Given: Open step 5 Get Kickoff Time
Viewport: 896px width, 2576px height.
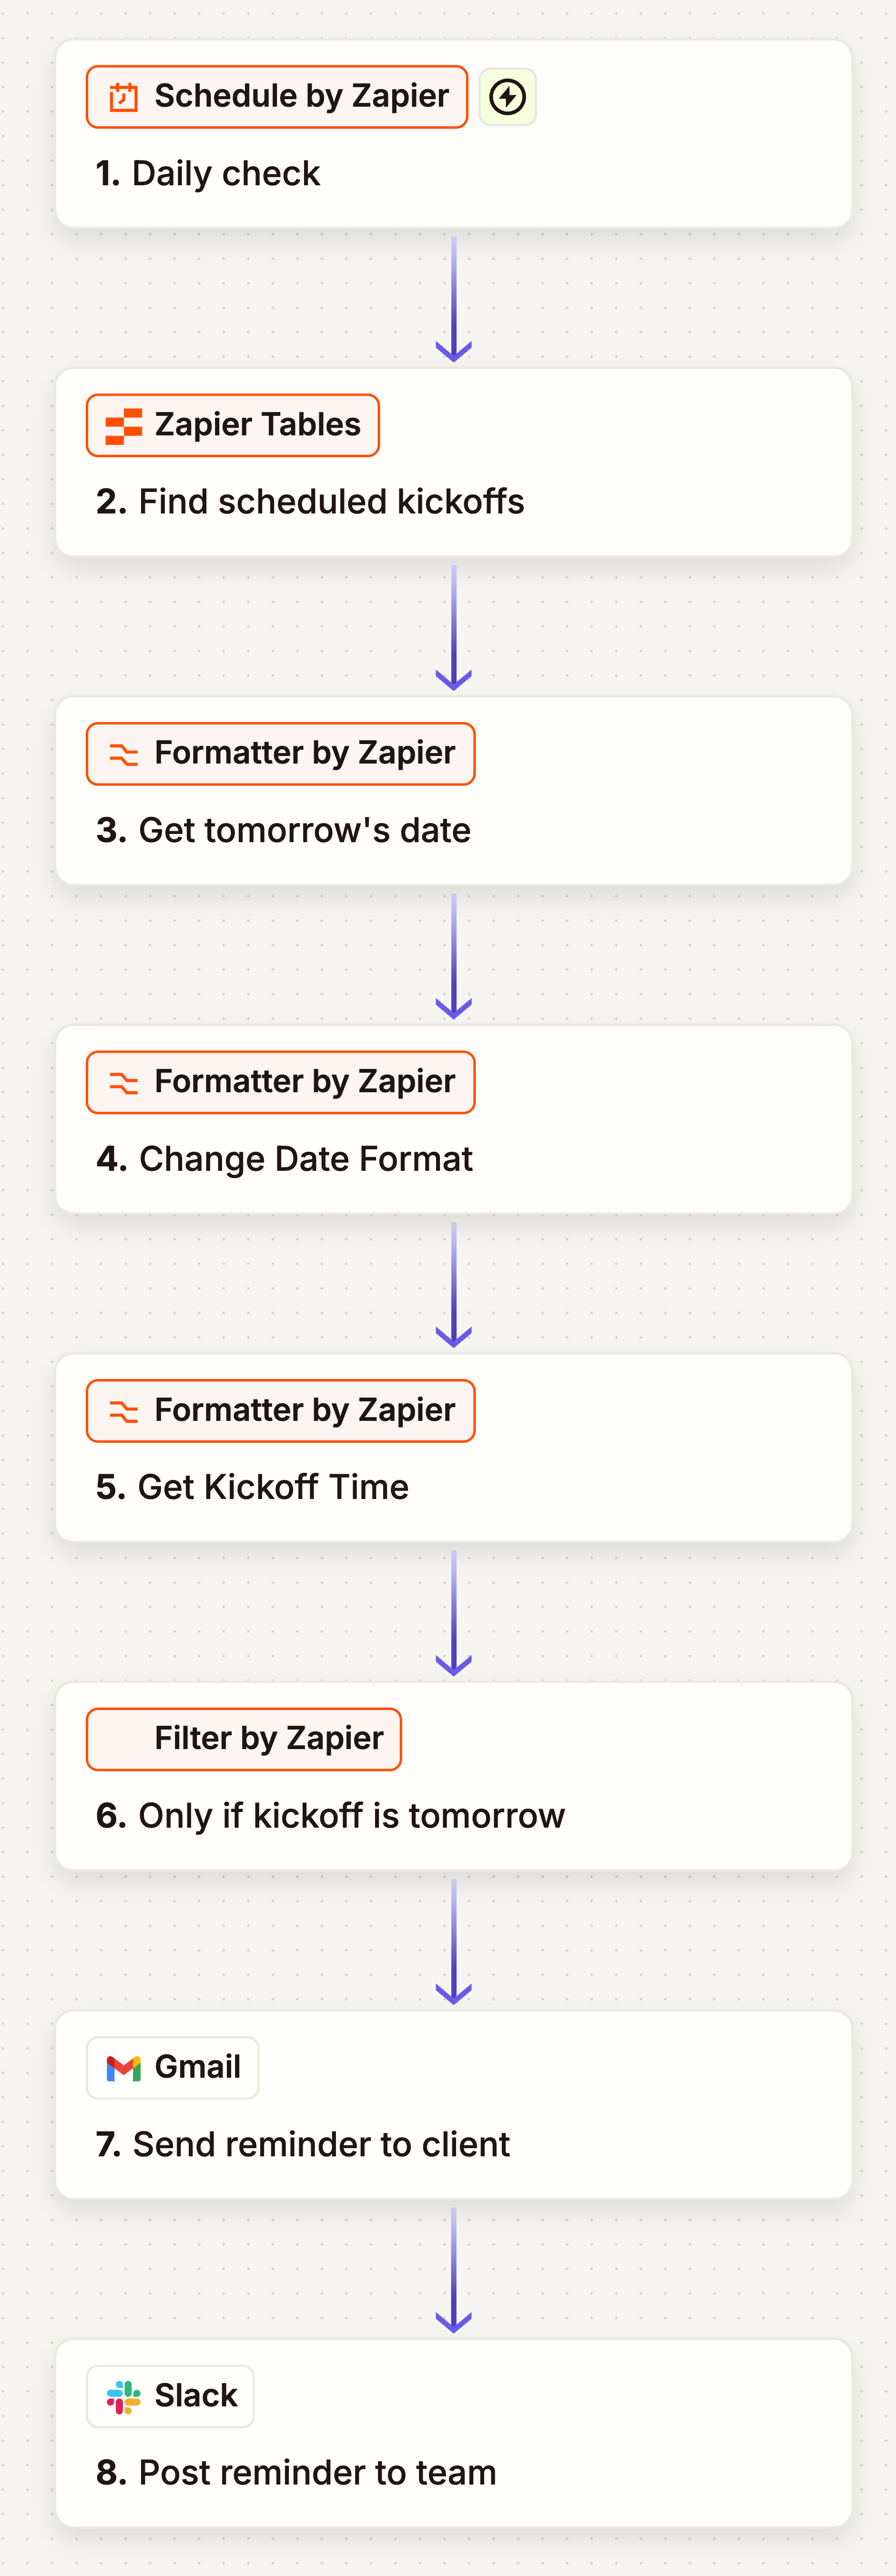Looking at the screenshot, I should [453, 1448].
